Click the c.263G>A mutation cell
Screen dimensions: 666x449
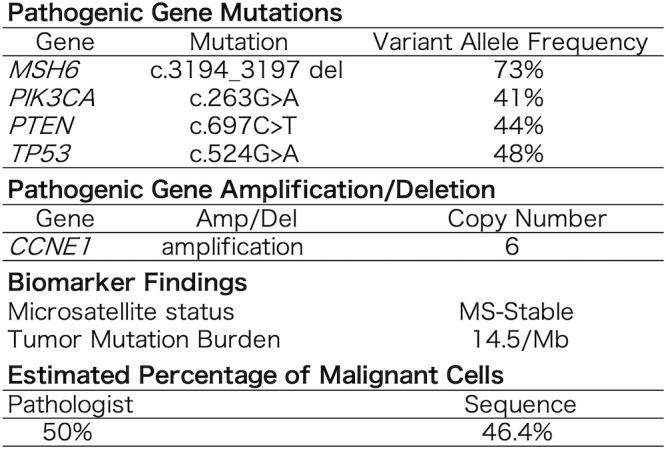pyautogui.click(x=239, y=98)
